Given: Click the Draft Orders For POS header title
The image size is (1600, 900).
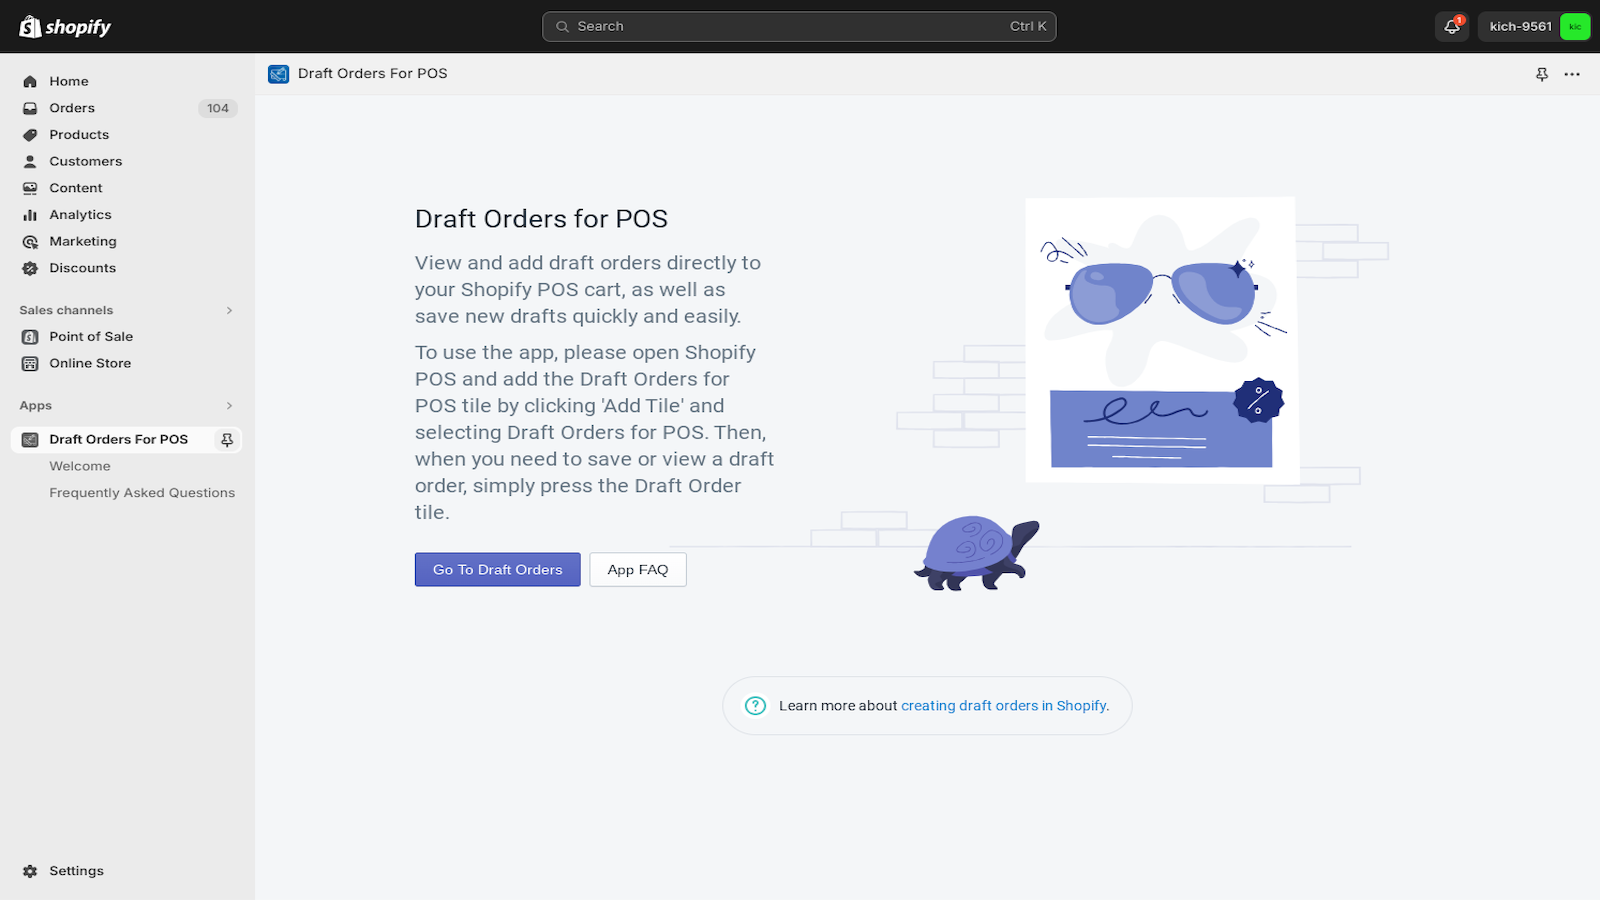Looking at the screenshot, I should (372, 74).
